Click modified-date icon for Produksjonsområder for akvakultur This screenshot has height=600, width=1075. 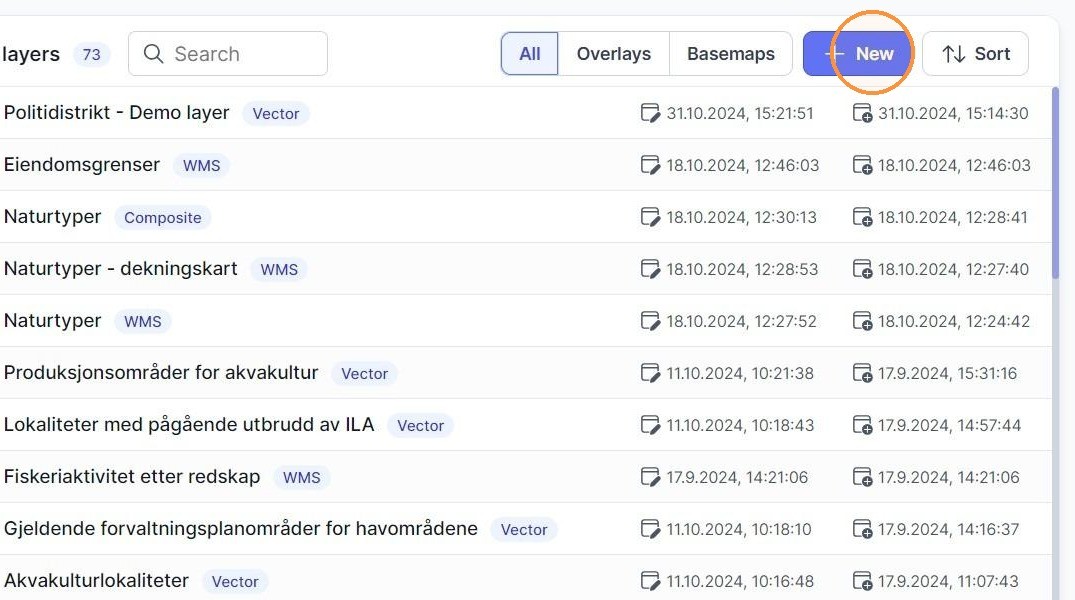tap(650, 373)
